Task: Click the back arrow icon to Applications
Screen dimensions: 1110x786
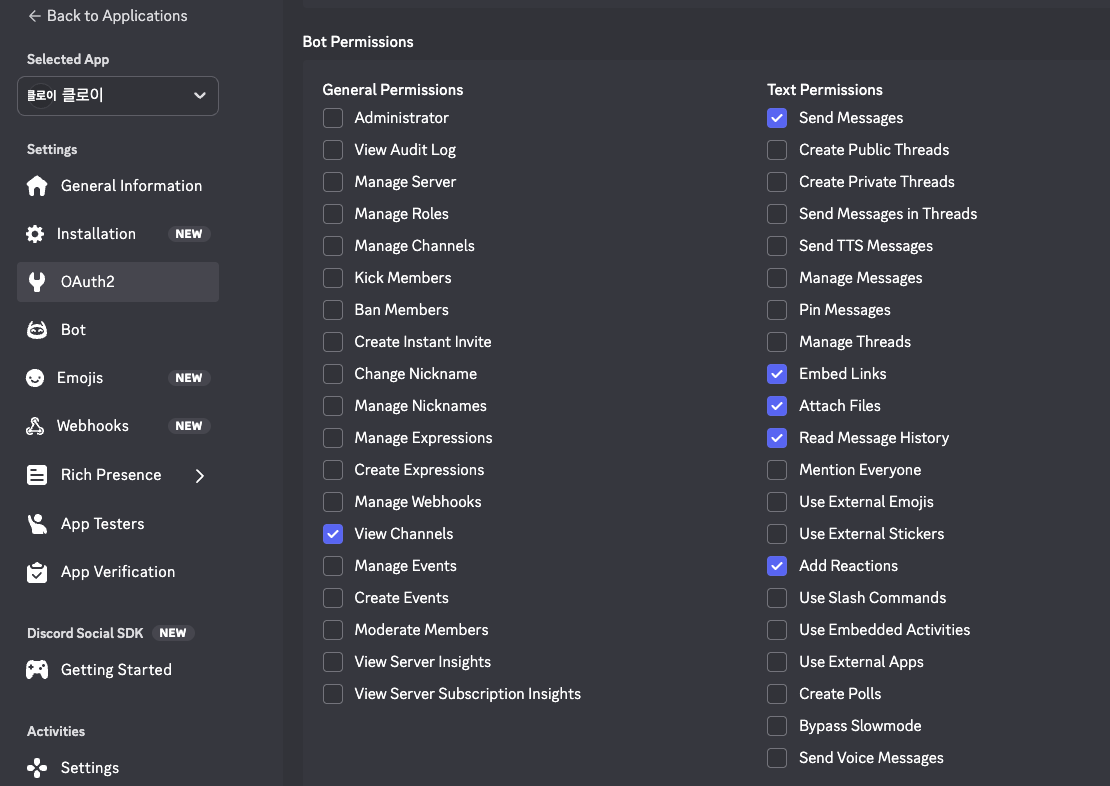Action: (x=34, y=16)
